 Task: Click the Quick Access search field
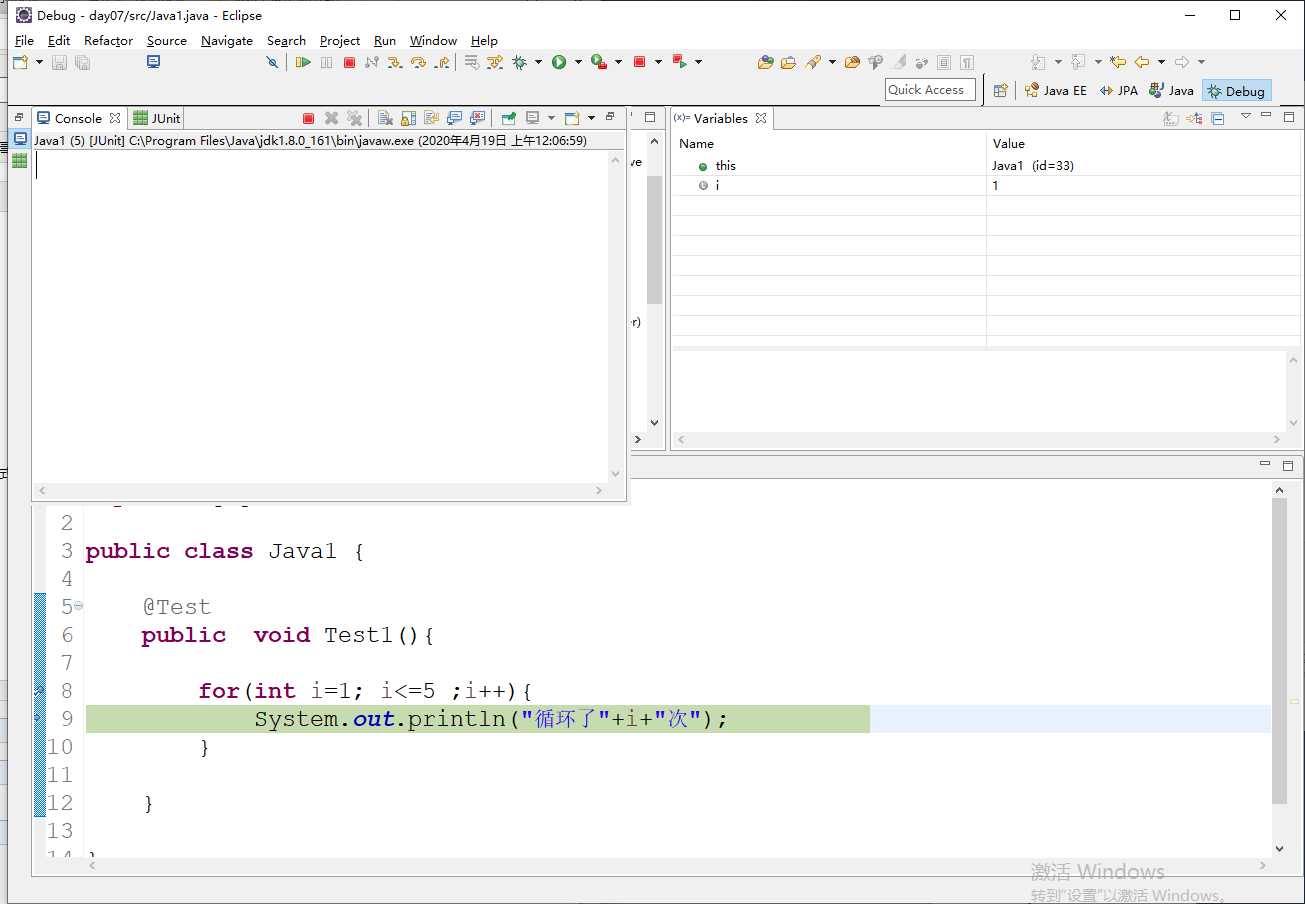click(x=930, y=90)
